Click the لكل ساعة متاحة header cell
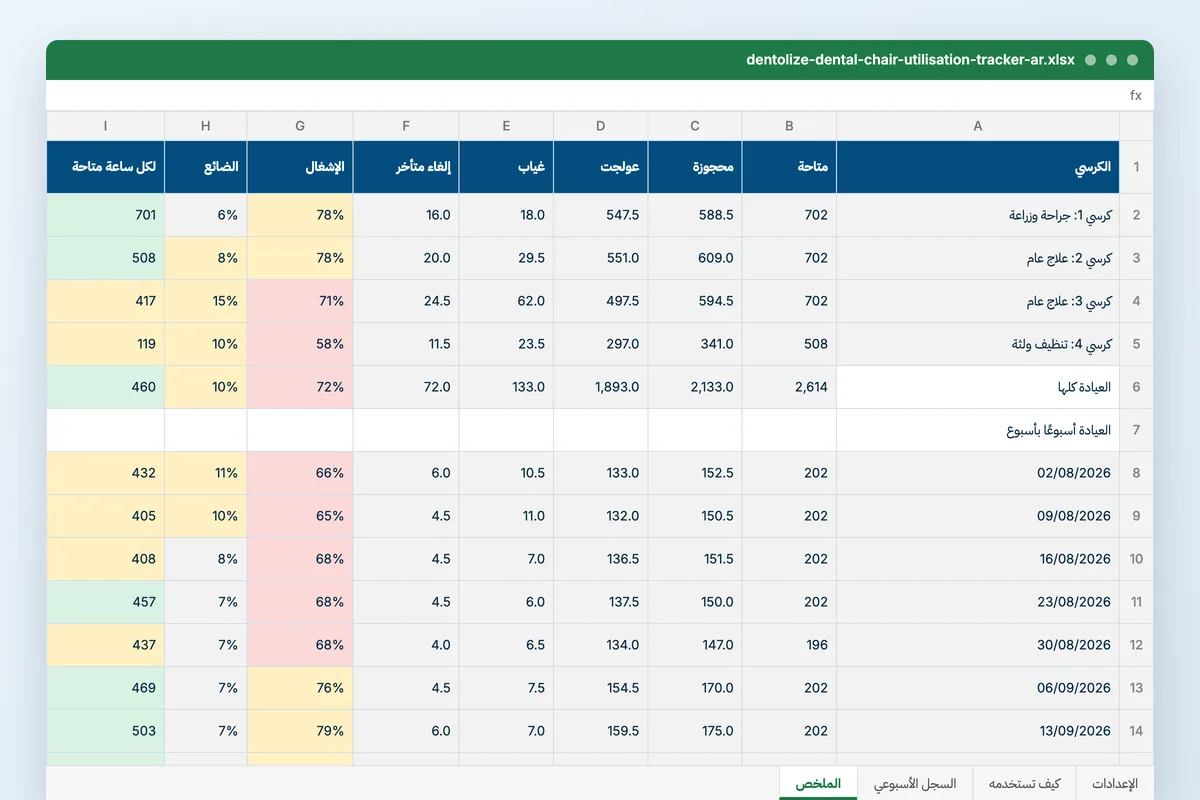Viewport: 1200px width, 800px height. click(x=106, y=167)
